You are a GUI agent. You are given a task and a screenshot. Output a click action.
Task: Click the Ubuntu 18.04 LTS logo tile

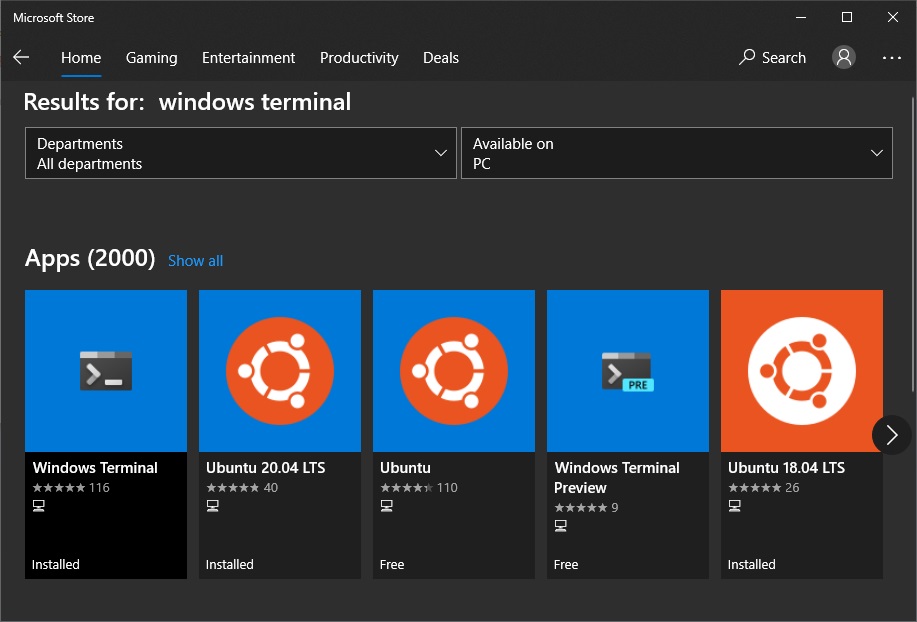[x=802, y=371]
